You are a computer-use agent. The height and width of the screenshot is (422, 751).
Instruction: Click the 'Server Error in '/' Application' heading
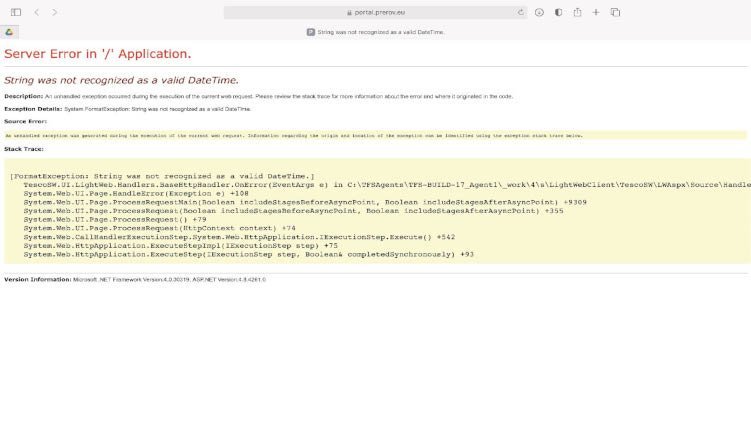coord(98,53)
